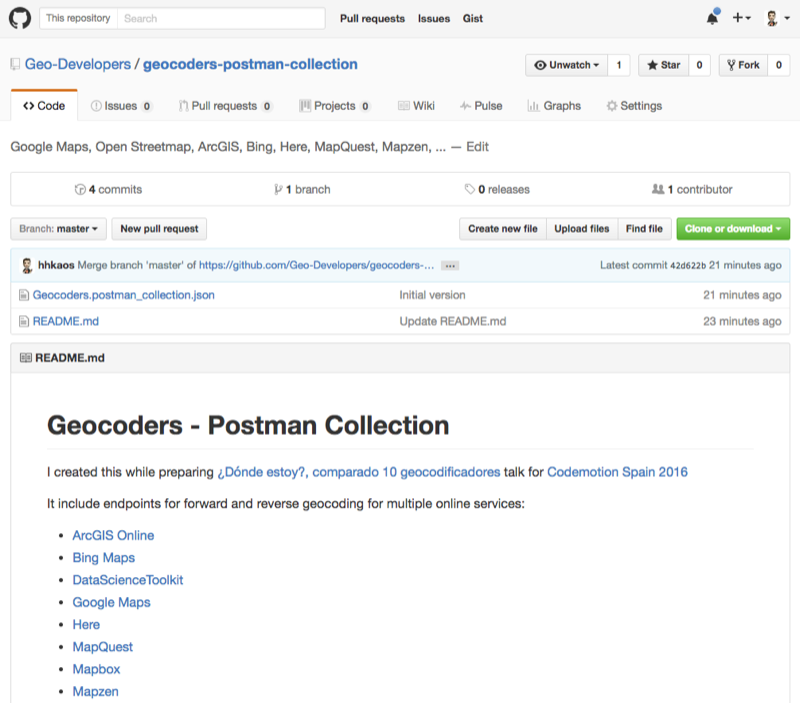
Task: Click the file icon beside README.md row
Action: pyautogui.click(x=23, y=321)
